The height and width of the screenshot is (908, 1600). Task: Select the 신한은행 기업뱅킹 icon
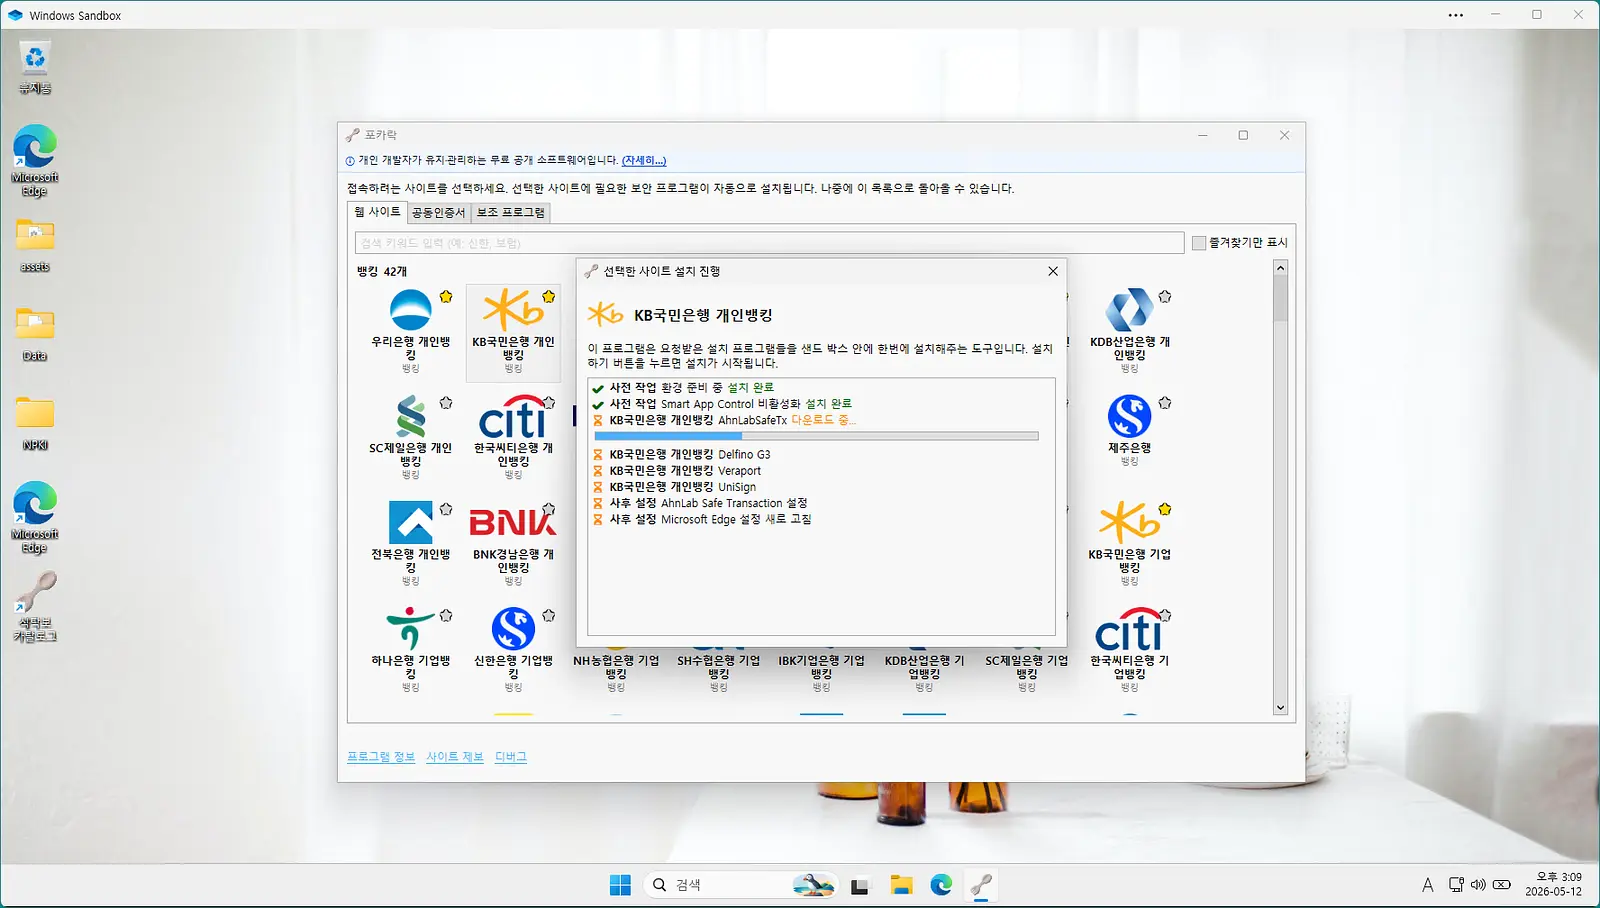point(513,628)
